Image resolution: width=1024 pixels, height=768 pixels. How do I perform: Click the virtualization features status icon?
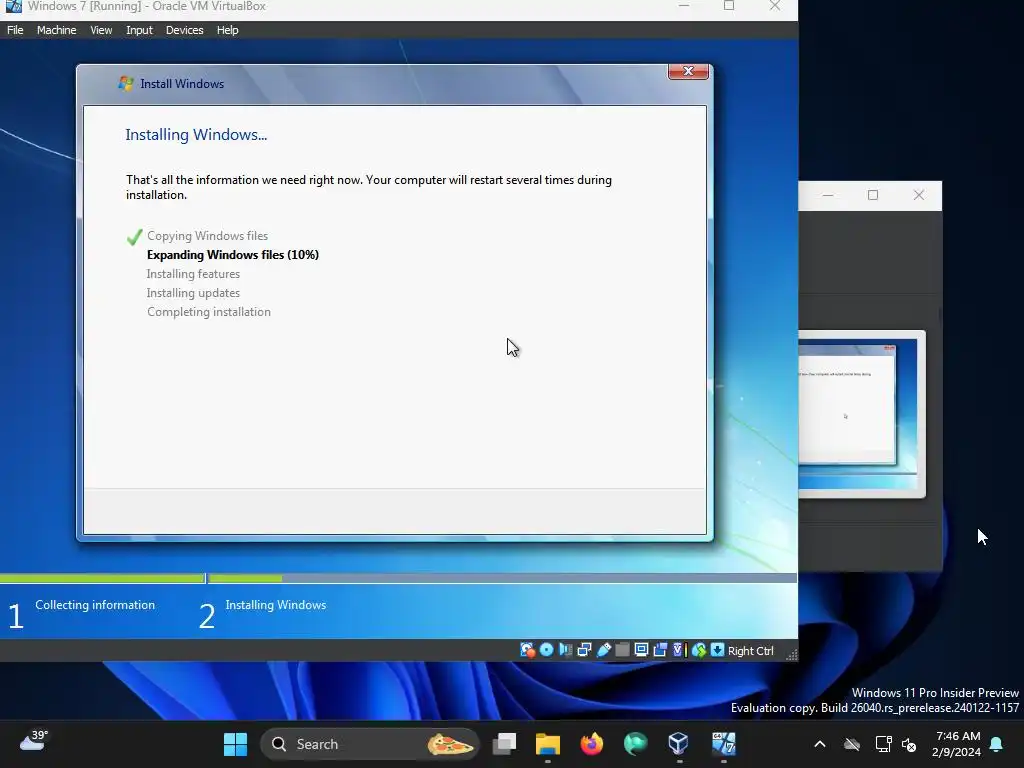679,650
